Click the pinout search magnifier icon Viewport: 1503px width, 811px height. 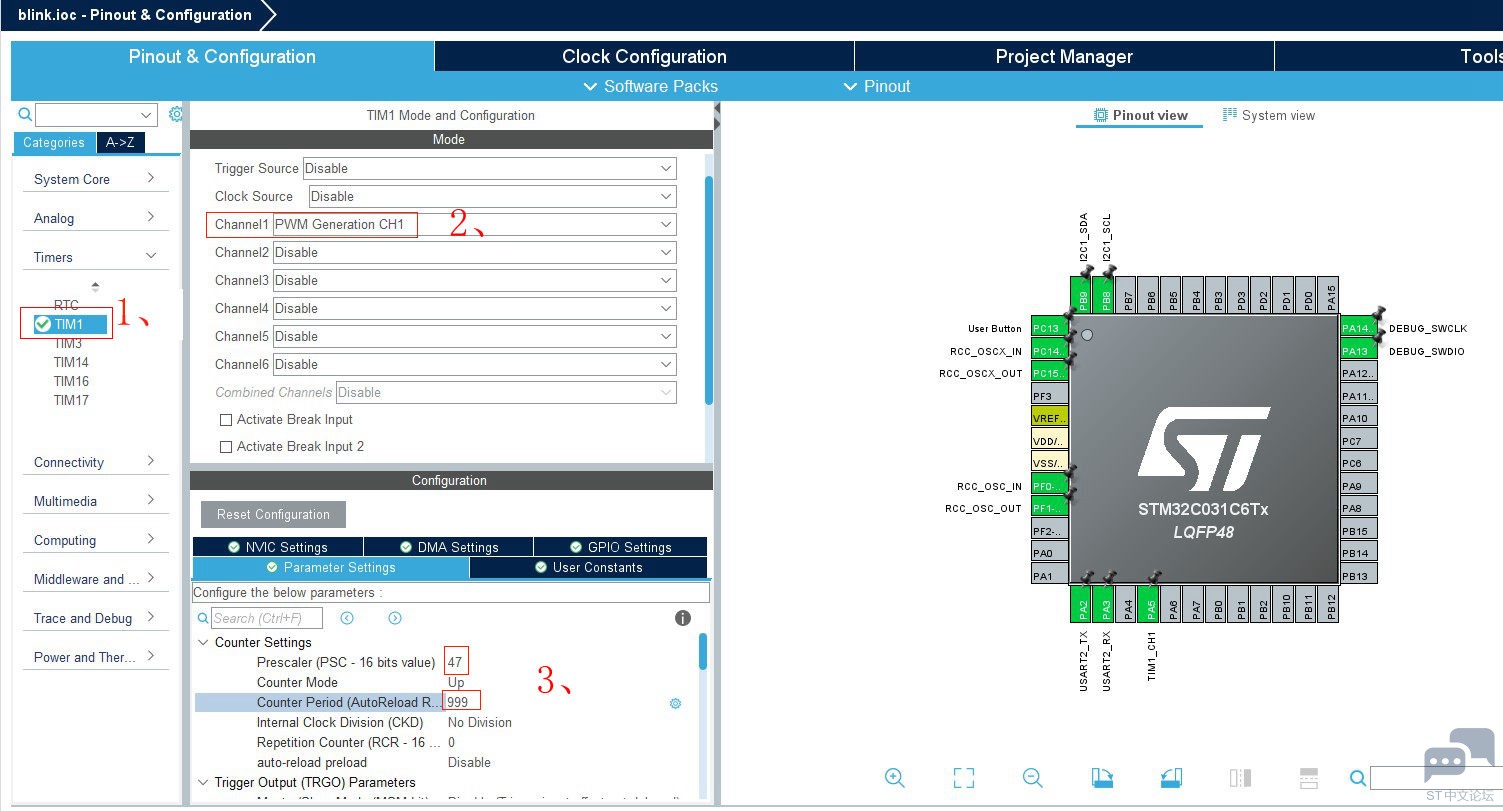tap(1358, 778)
